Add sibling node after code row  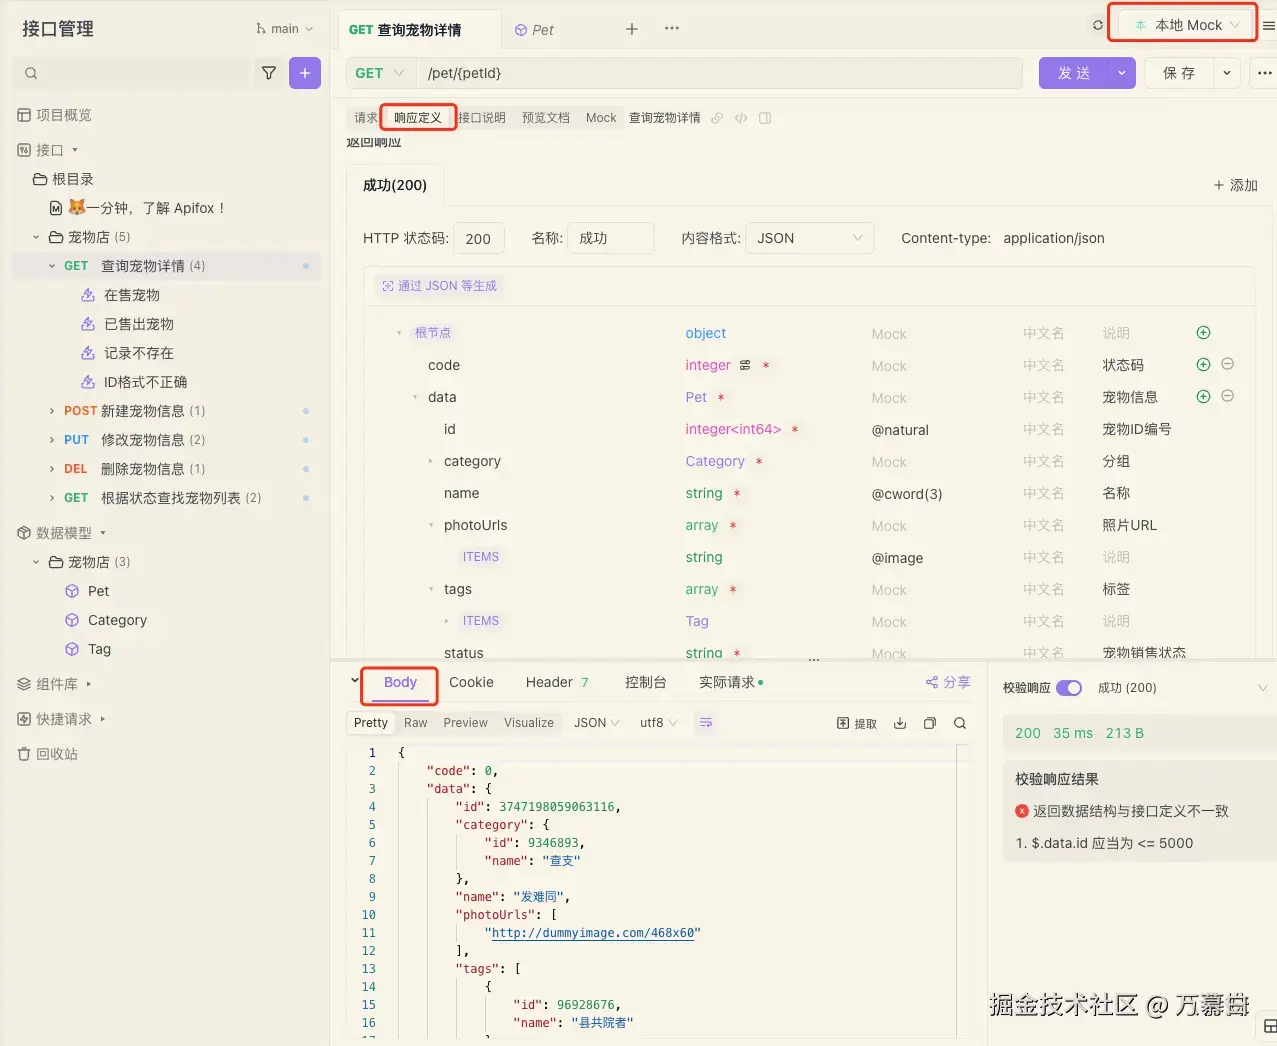point(1203,365)
